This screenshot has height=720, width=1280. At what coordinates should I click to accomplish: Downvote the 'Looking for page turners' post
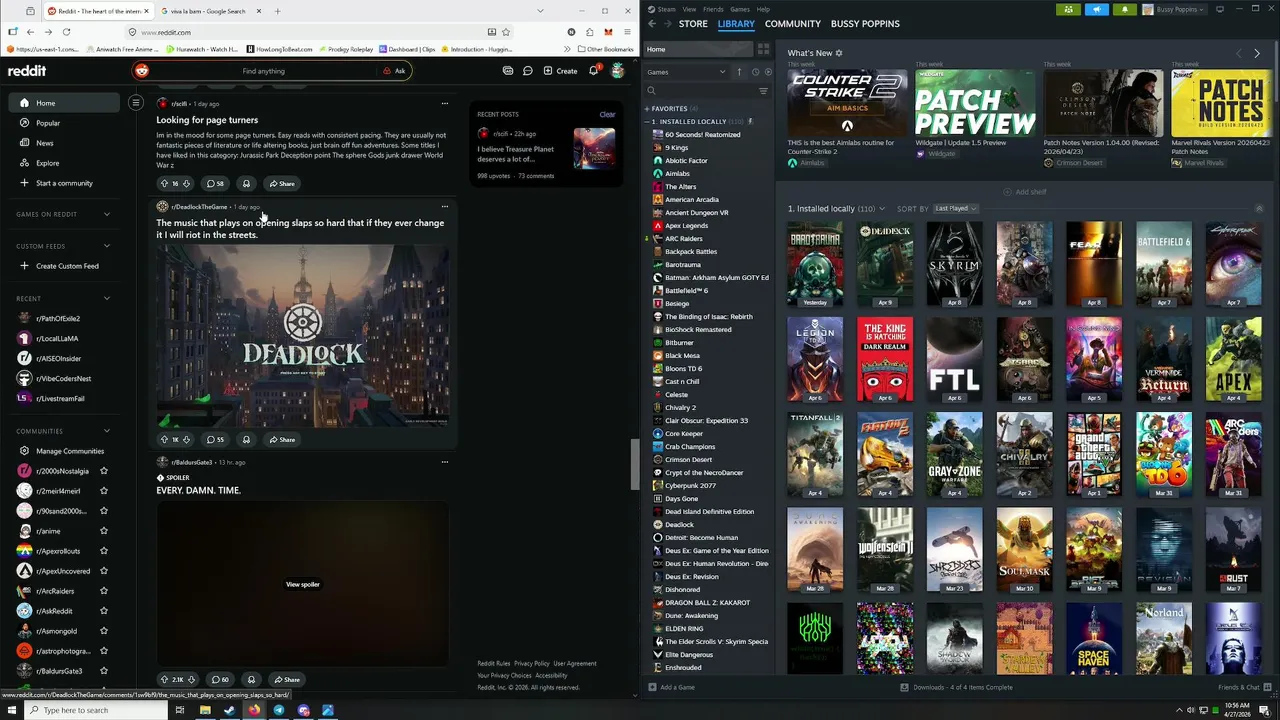186,184
